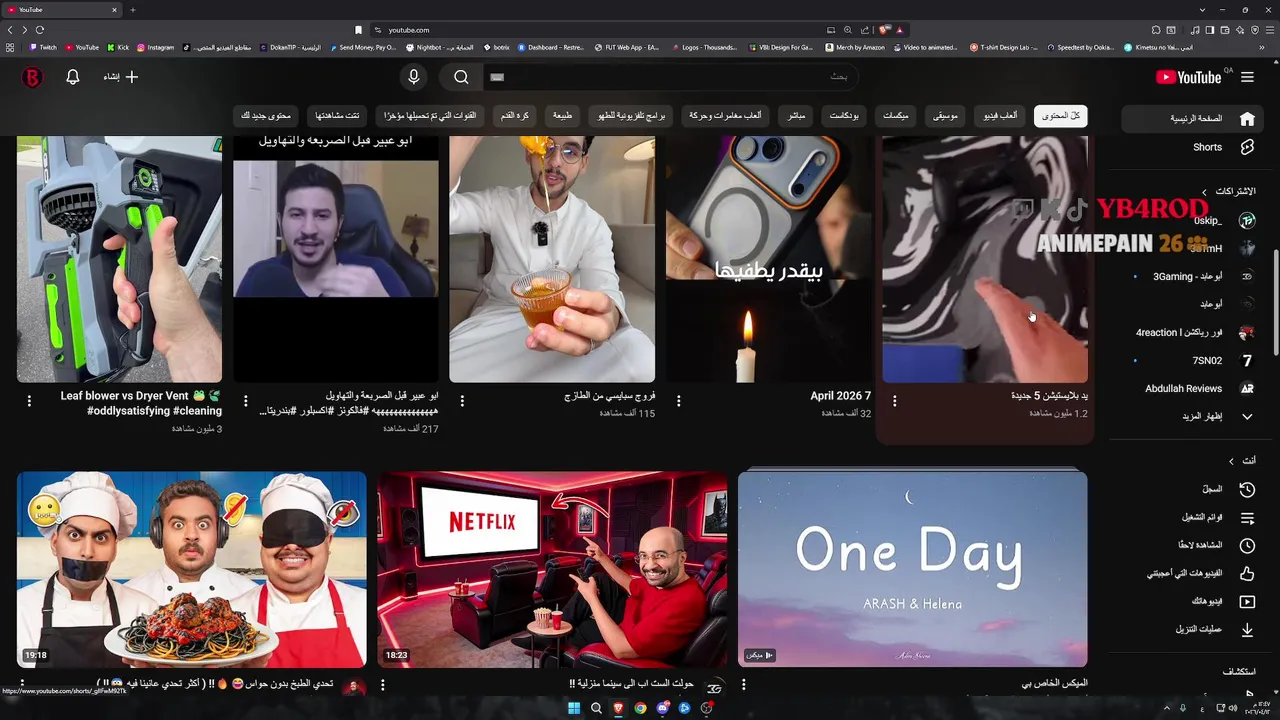Open the Twitch bookmark
The height and width of the screenshot is (720, 1280).
pos(43,47)
